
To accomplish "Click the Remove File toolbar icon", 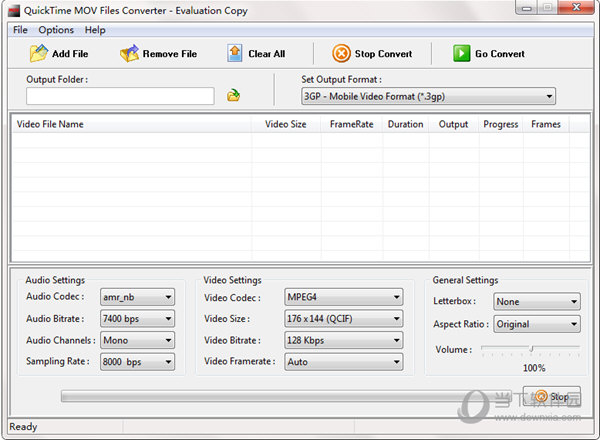I will coord(129,54).
